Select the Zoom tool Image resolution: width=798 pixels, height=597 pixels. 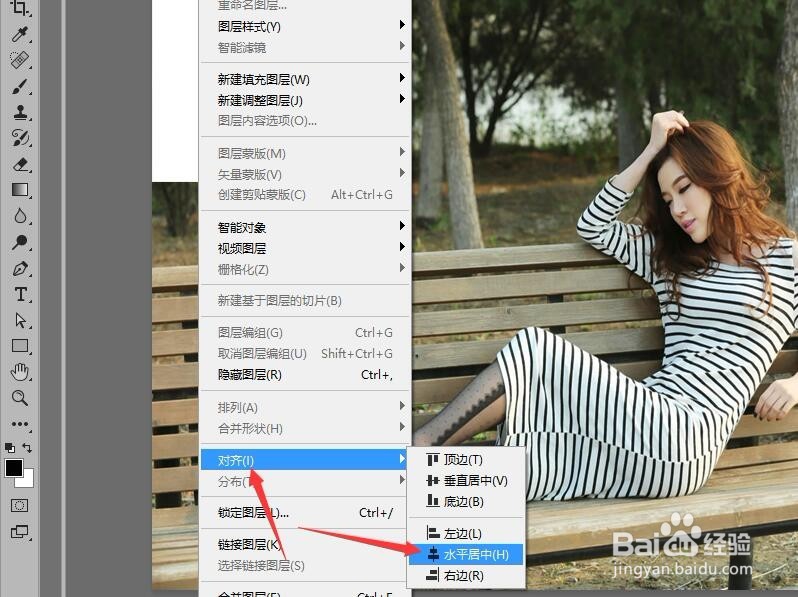(x=20, y=398)
